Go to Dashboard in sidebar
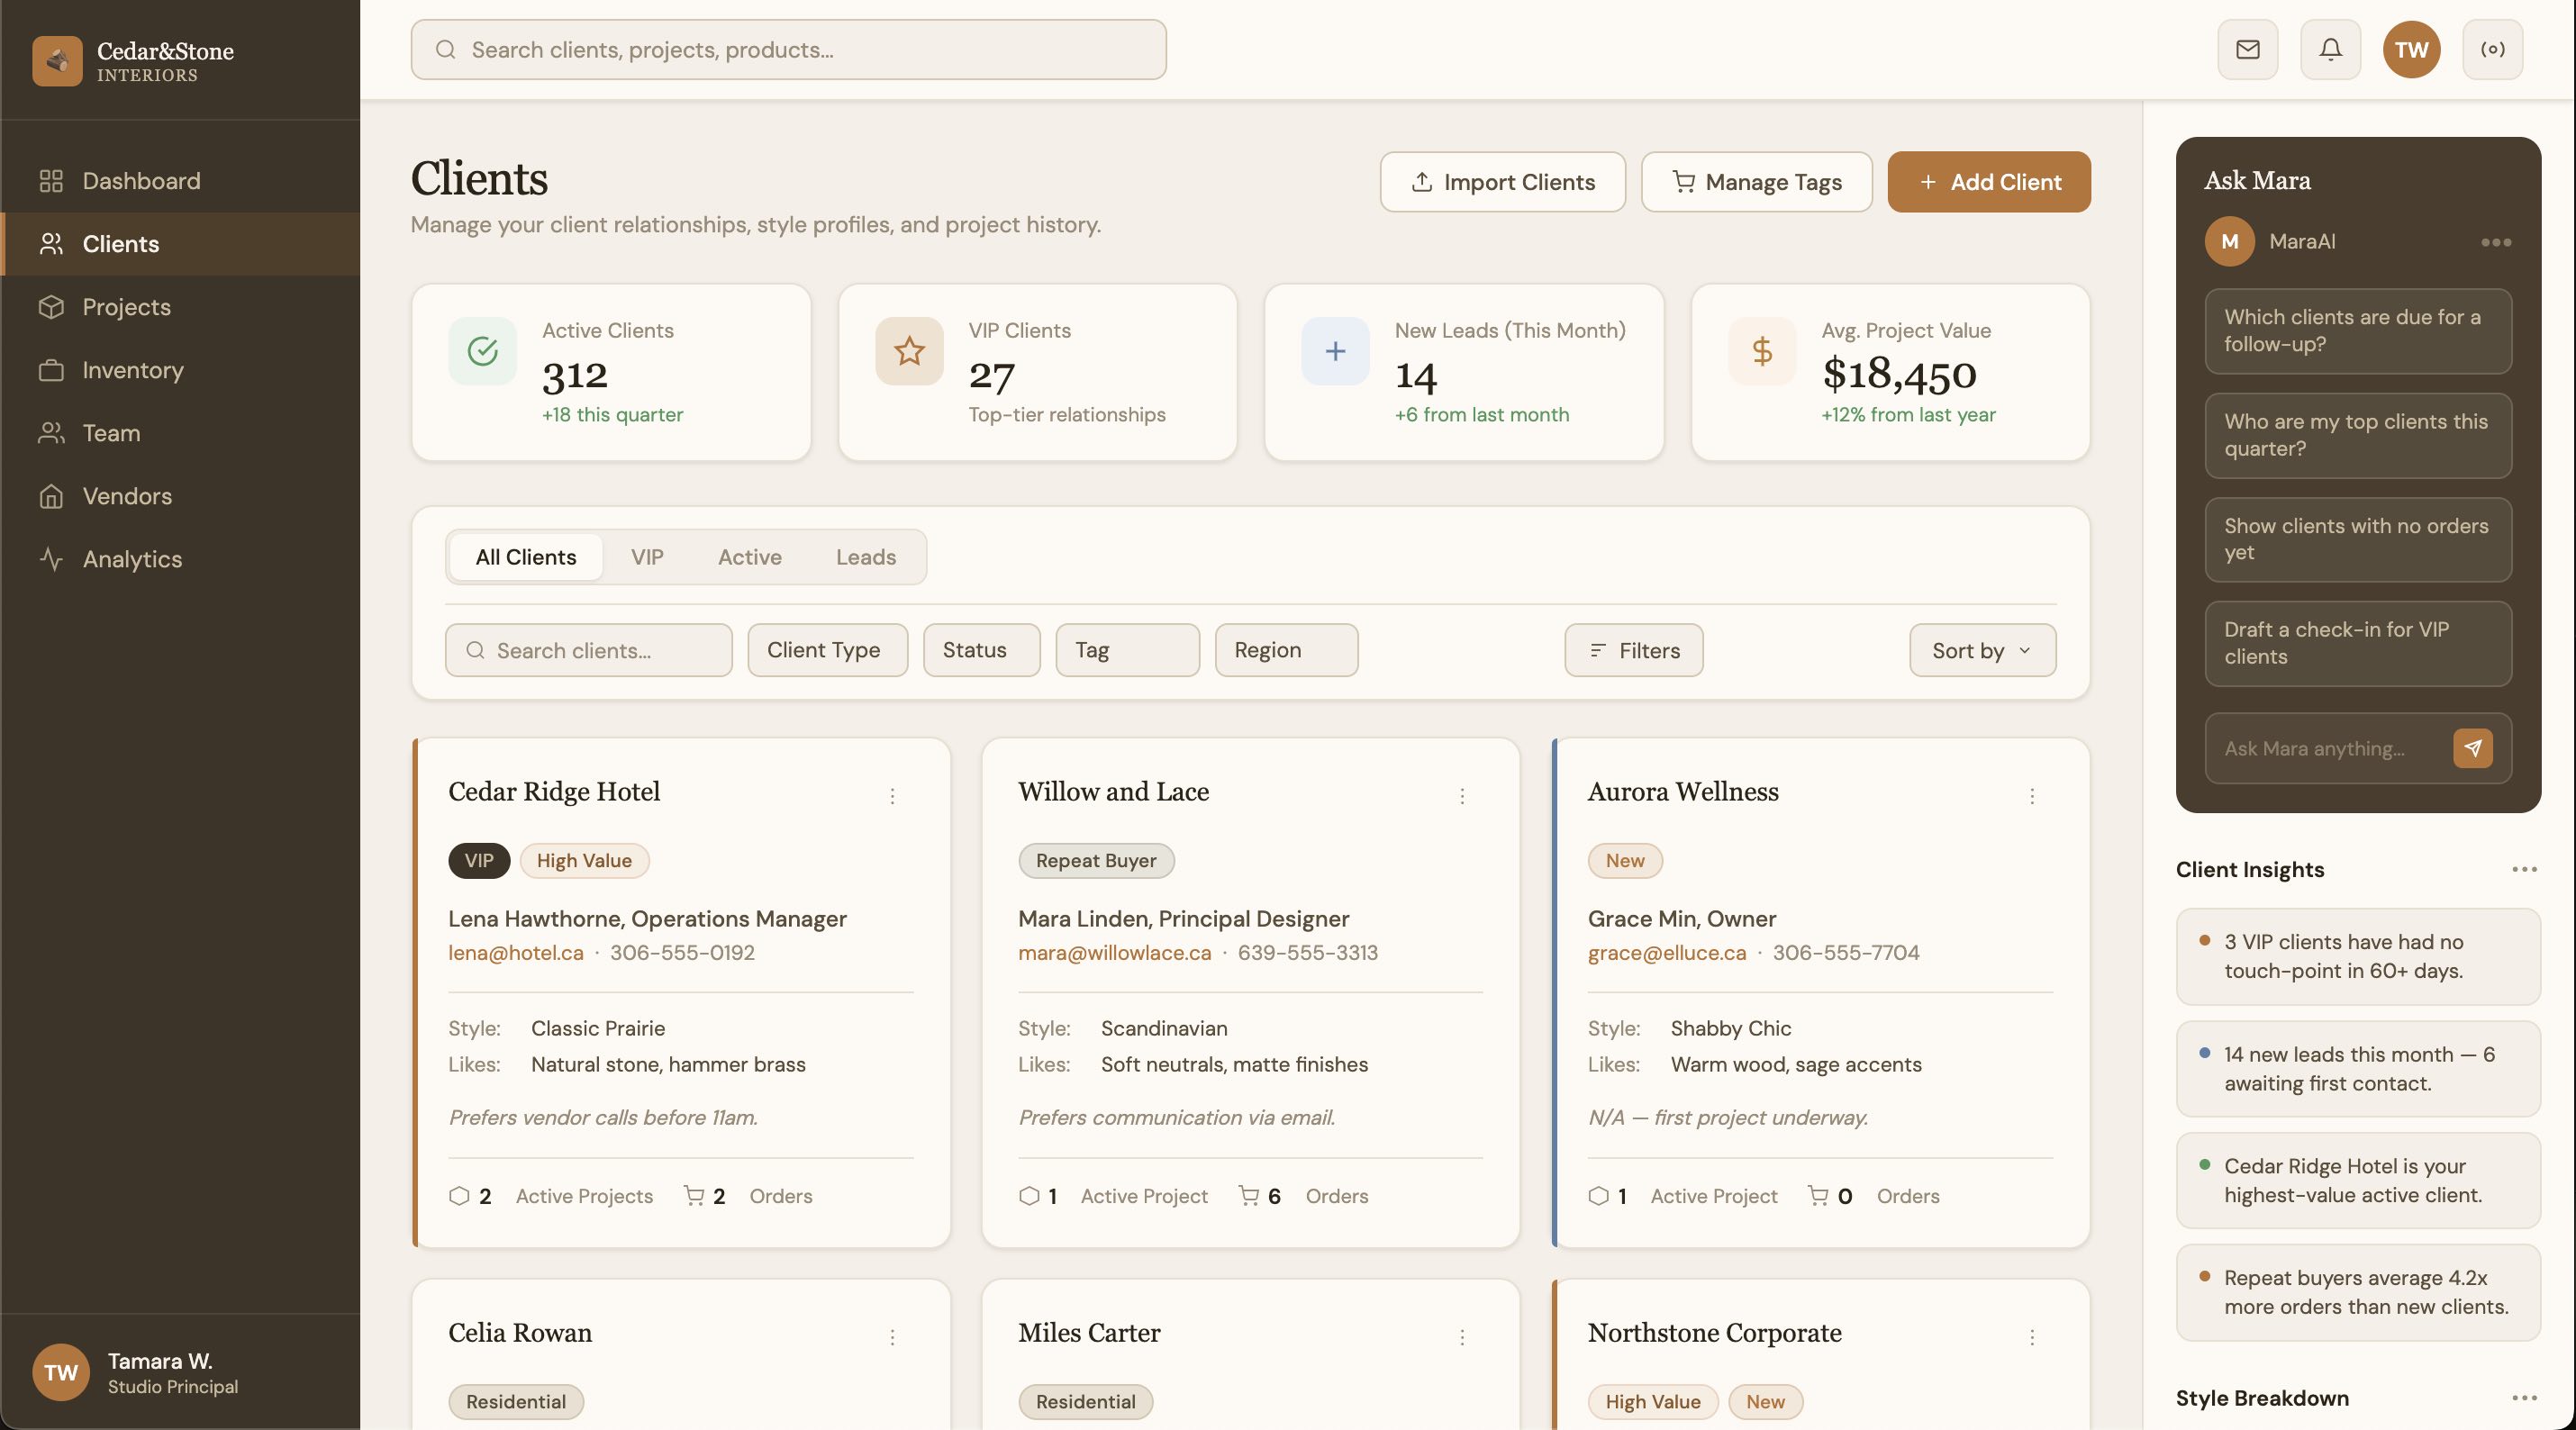This screenshot has height=1430, width=2576. click(x=180, y=181)
